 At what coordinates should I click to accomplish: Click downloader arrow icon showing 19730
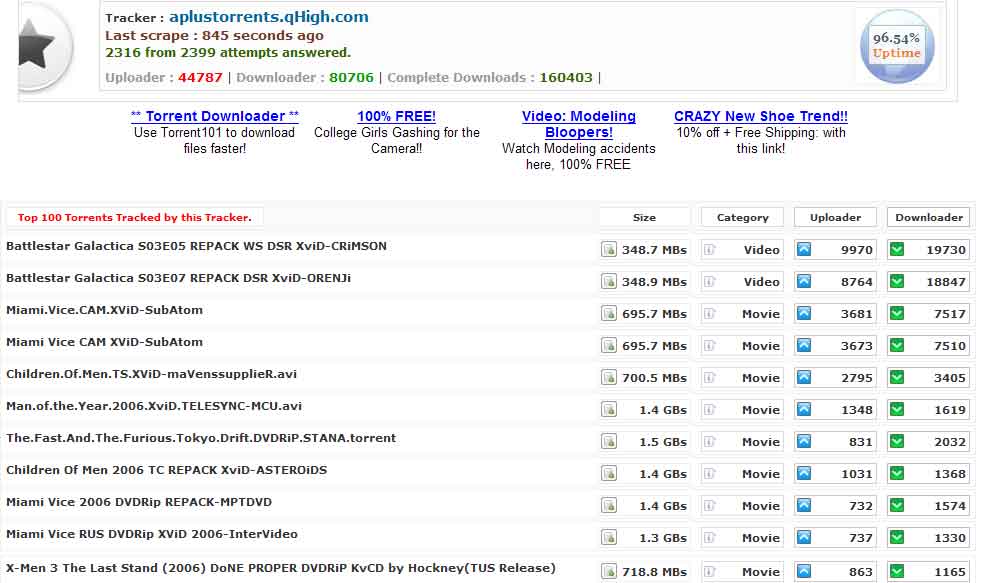[897, 250]
